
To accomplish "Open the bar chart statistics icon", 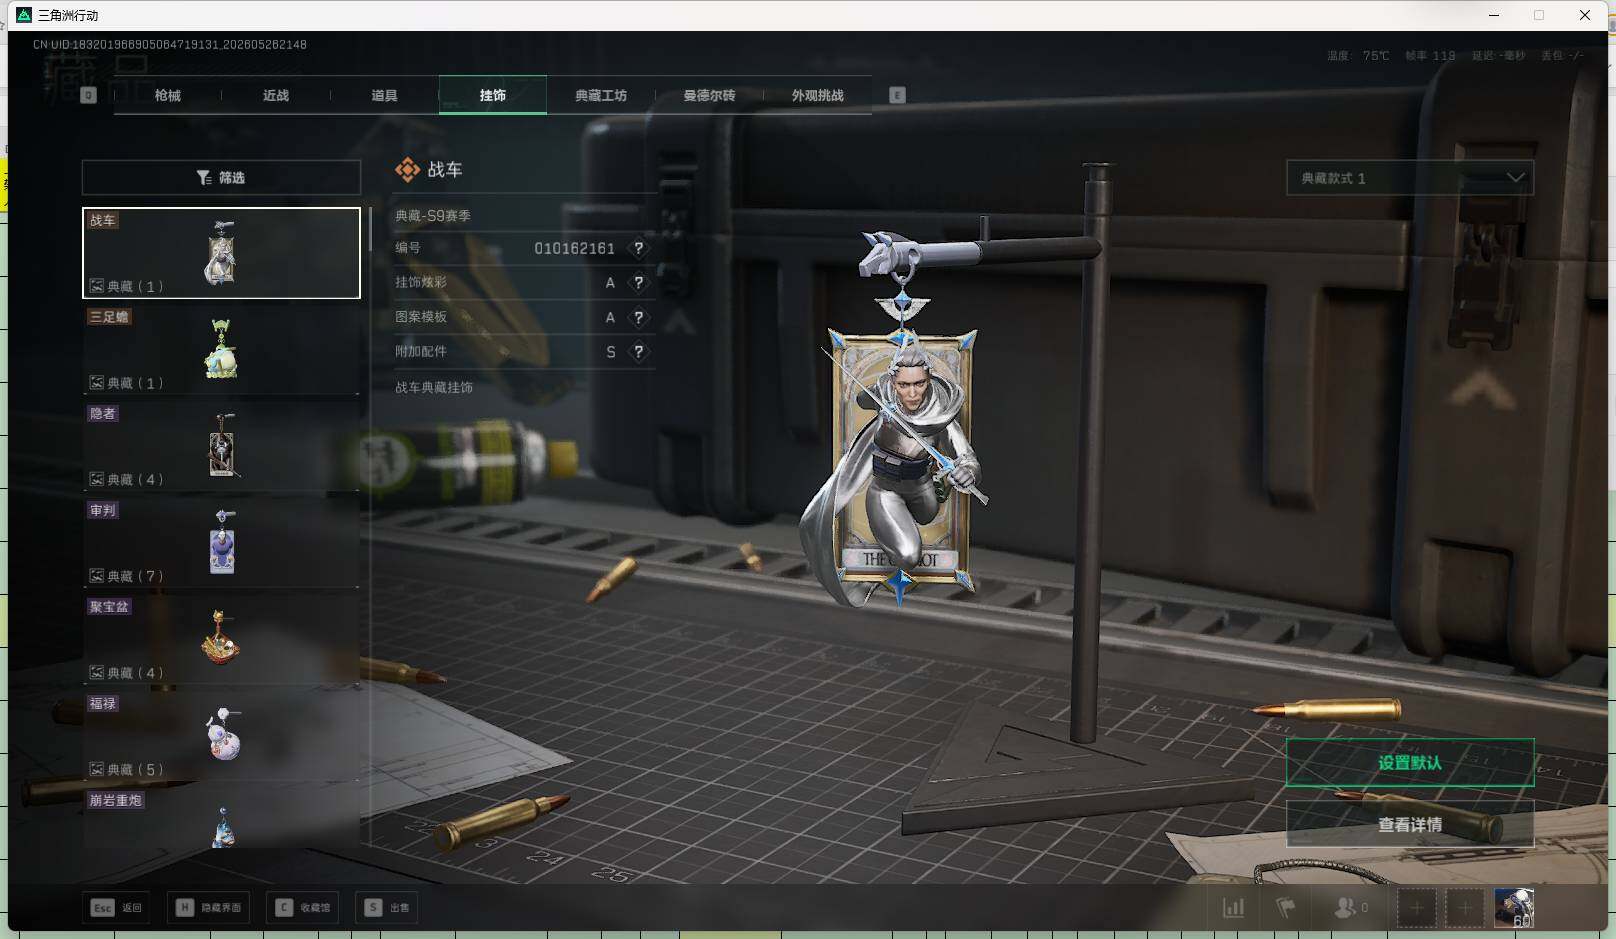I will [1234, 908].
